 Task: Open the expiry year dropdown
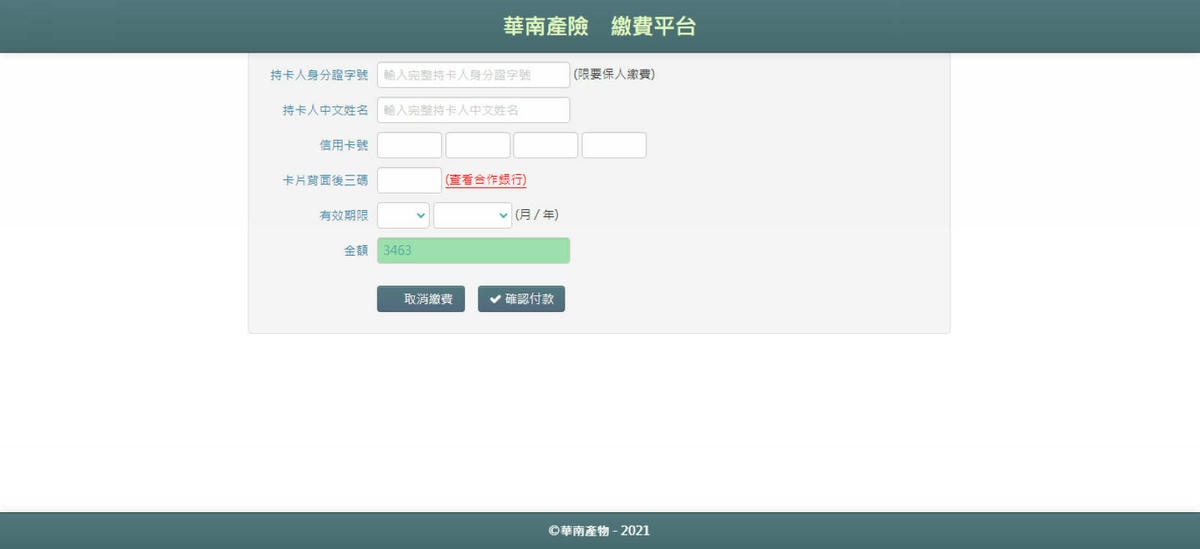click(472, 215)
